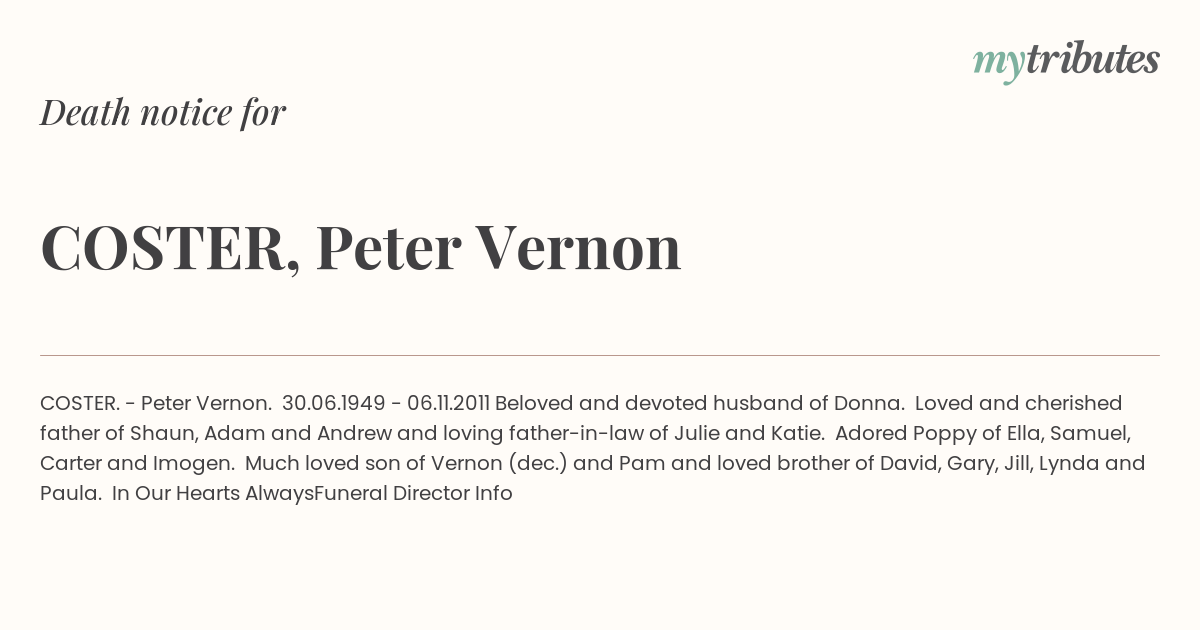This screenshot has height=630, width=1200.
Task: Click the word "Vernon" in the large title
Action: pos(578,248)
